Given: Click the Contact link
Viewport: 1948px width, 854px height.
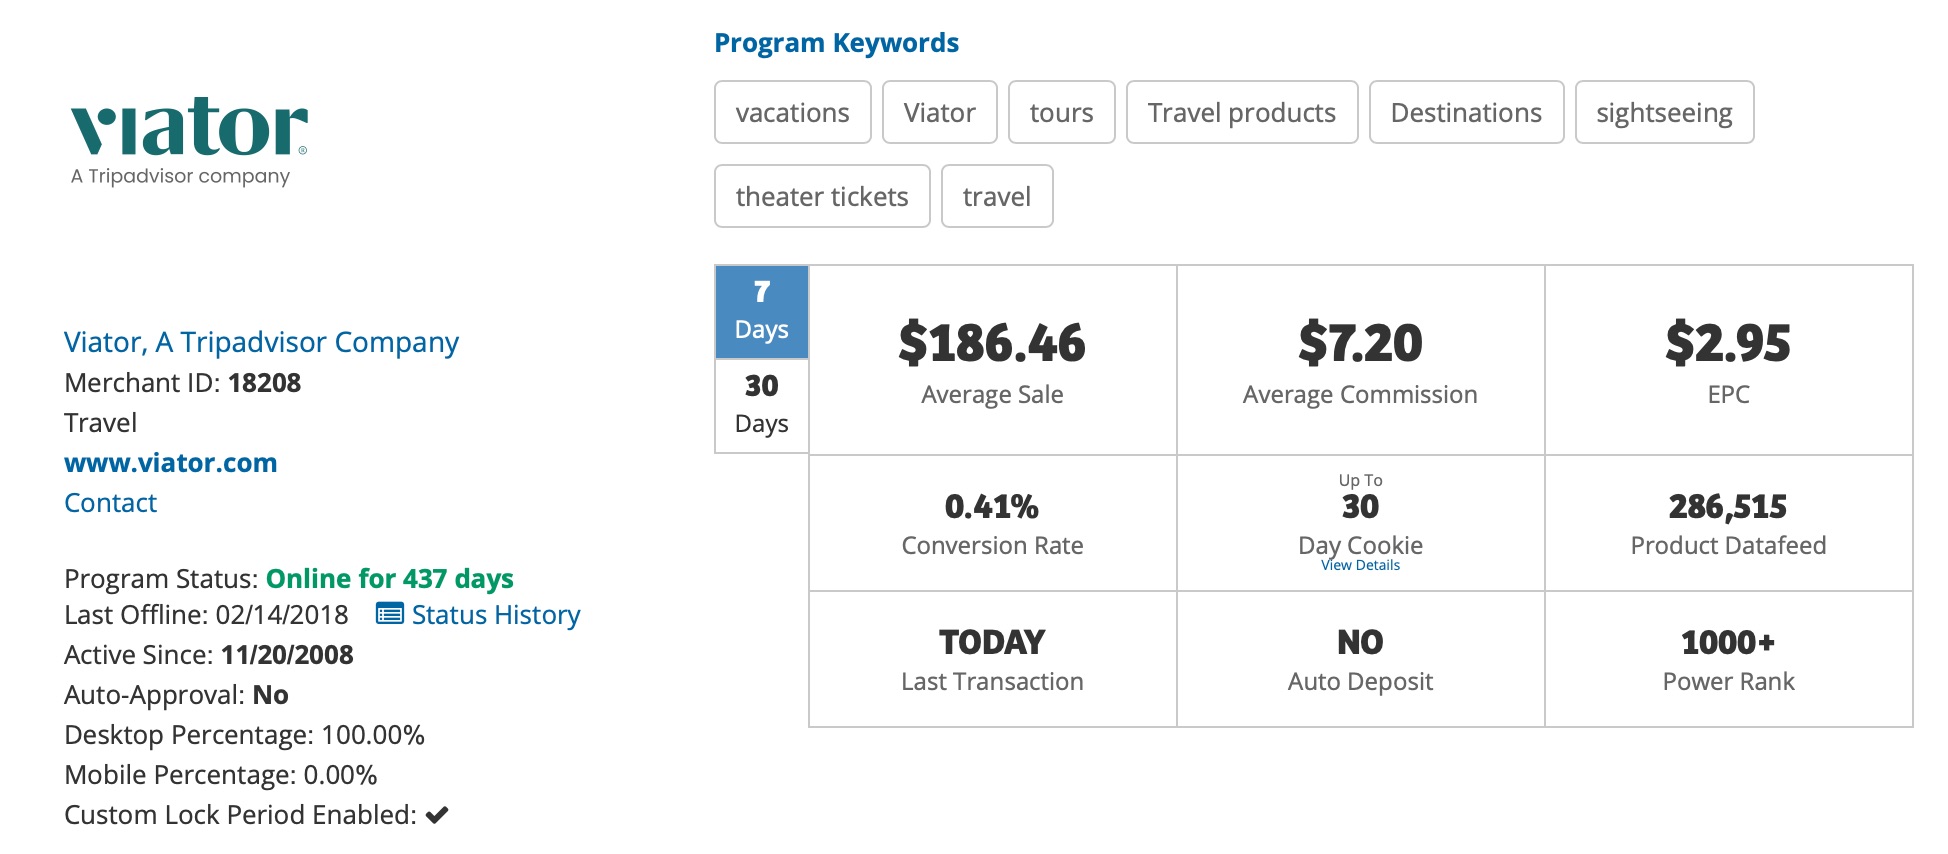Looking at the screenshot, I should coord(110,503).
